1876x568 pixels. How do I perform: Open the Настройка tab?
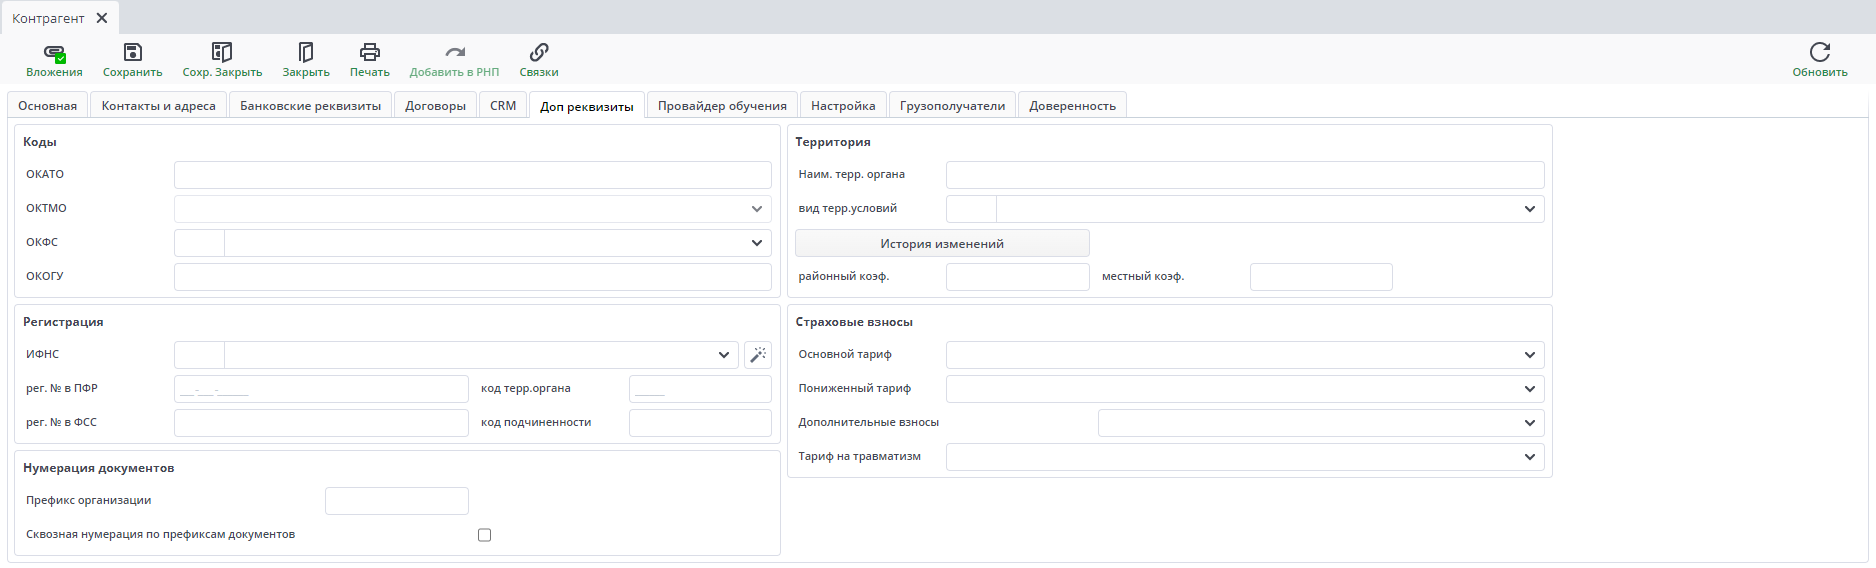843,105
